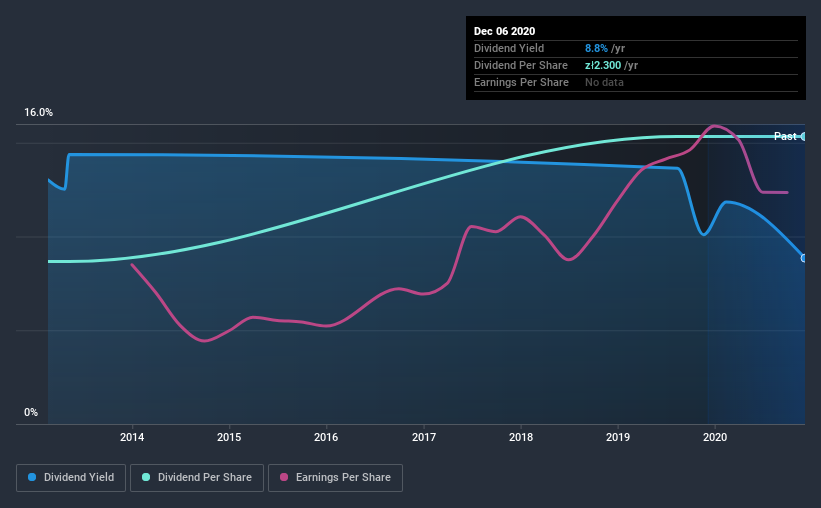Click the blue Dividend Yield endpoint marker
The image size is (821, 508).
tap(804, 258)
